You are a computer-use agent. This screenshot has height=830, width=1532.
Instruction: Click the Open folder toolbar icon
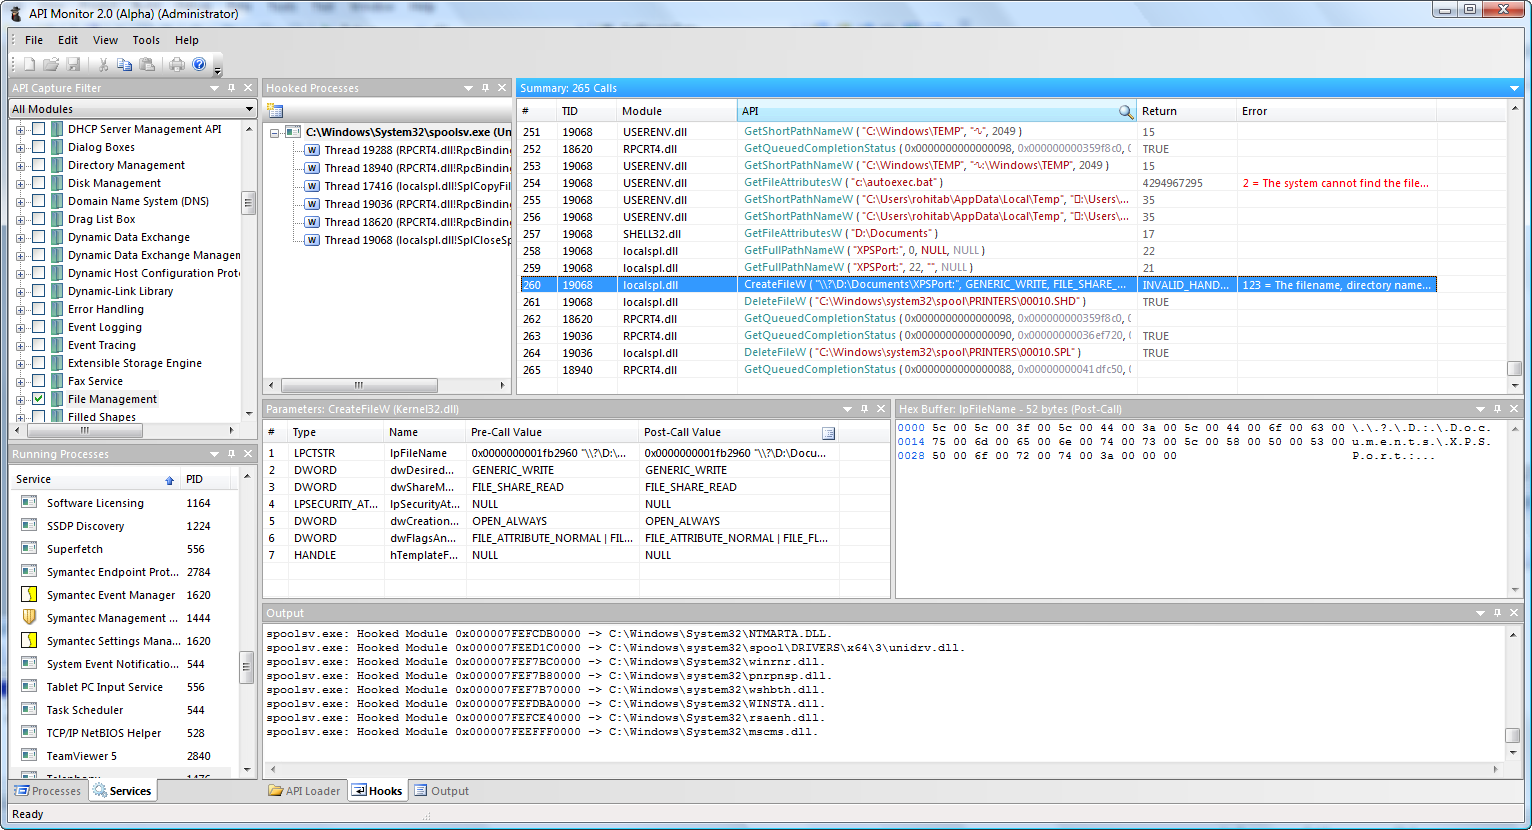click(x=51, y=64)
